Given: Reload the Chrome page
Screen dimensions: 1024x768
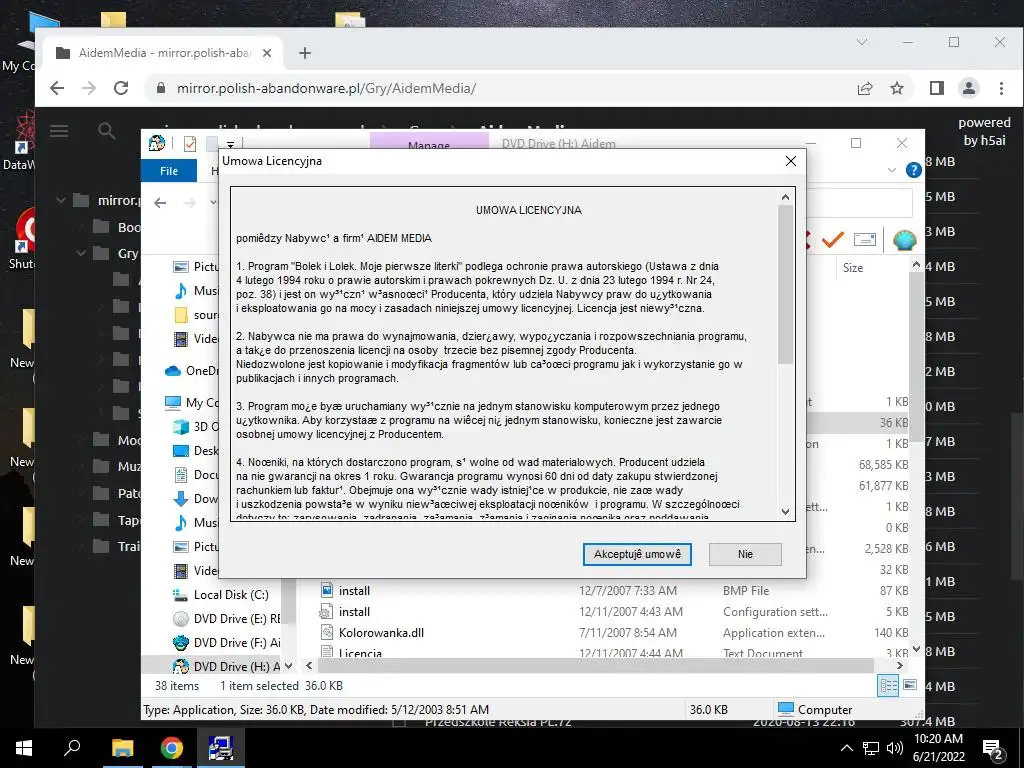Looking at the screenshot, I should point(121,88).
